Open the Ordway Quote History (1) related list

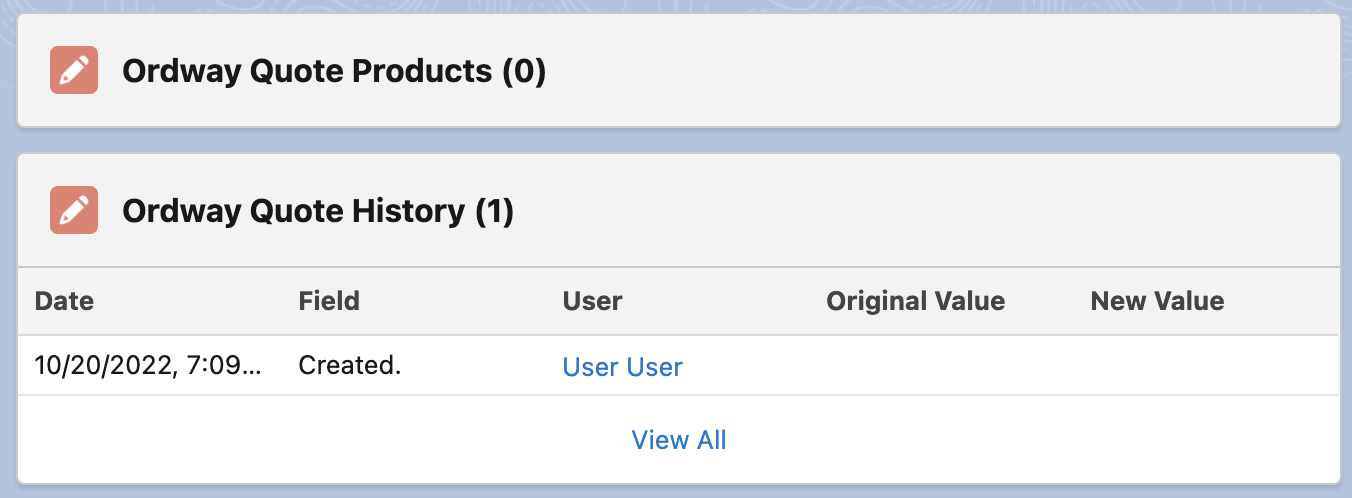click(x=318, y=211)
